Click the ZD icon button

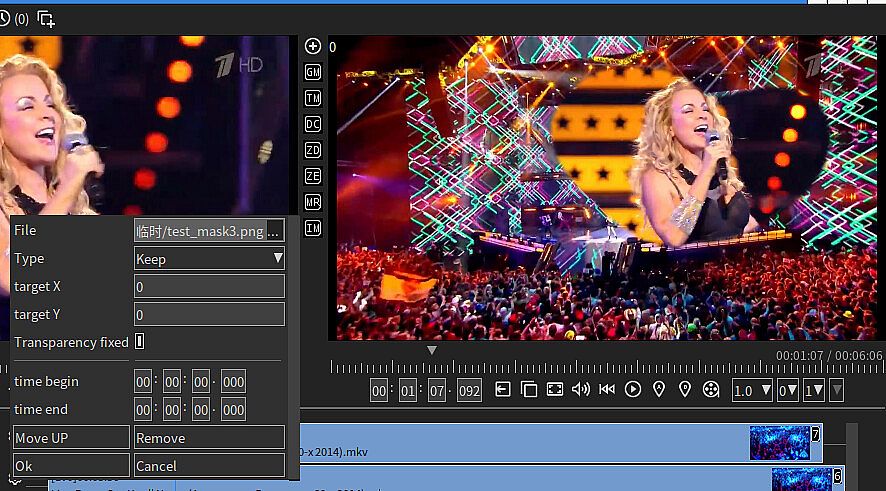tap(313, 150)
